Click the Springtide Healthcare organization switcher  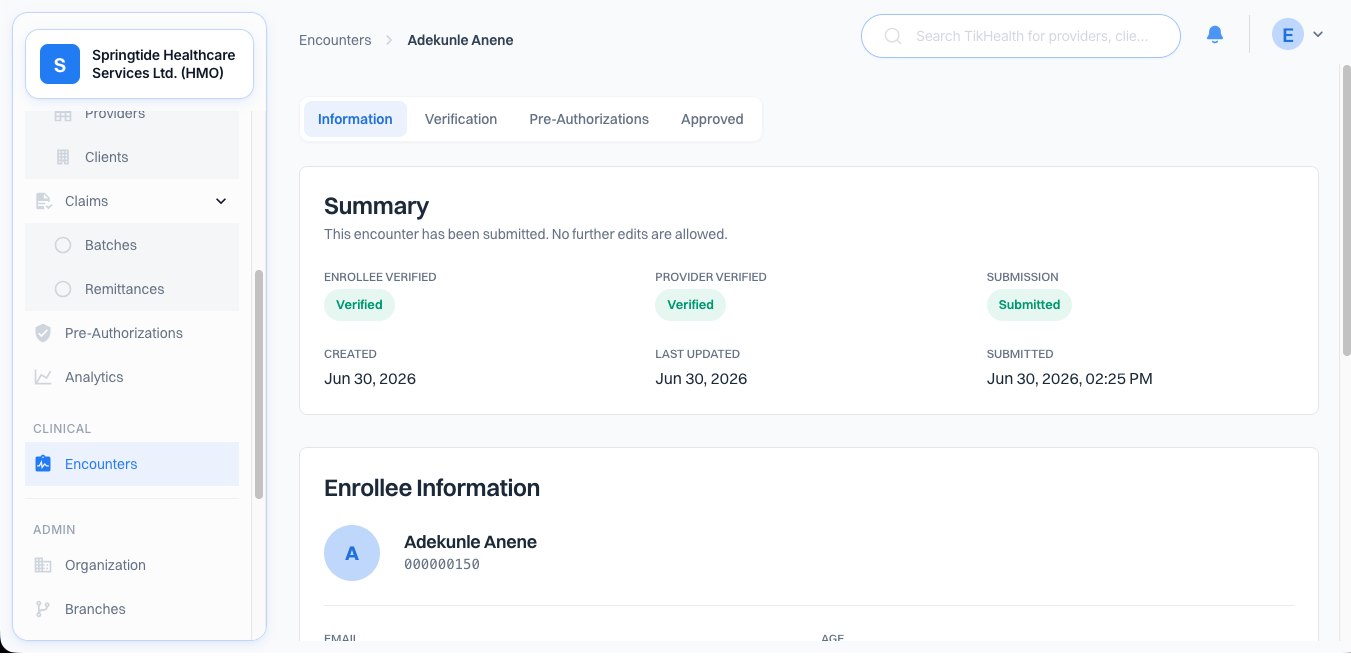coord(139,64)
